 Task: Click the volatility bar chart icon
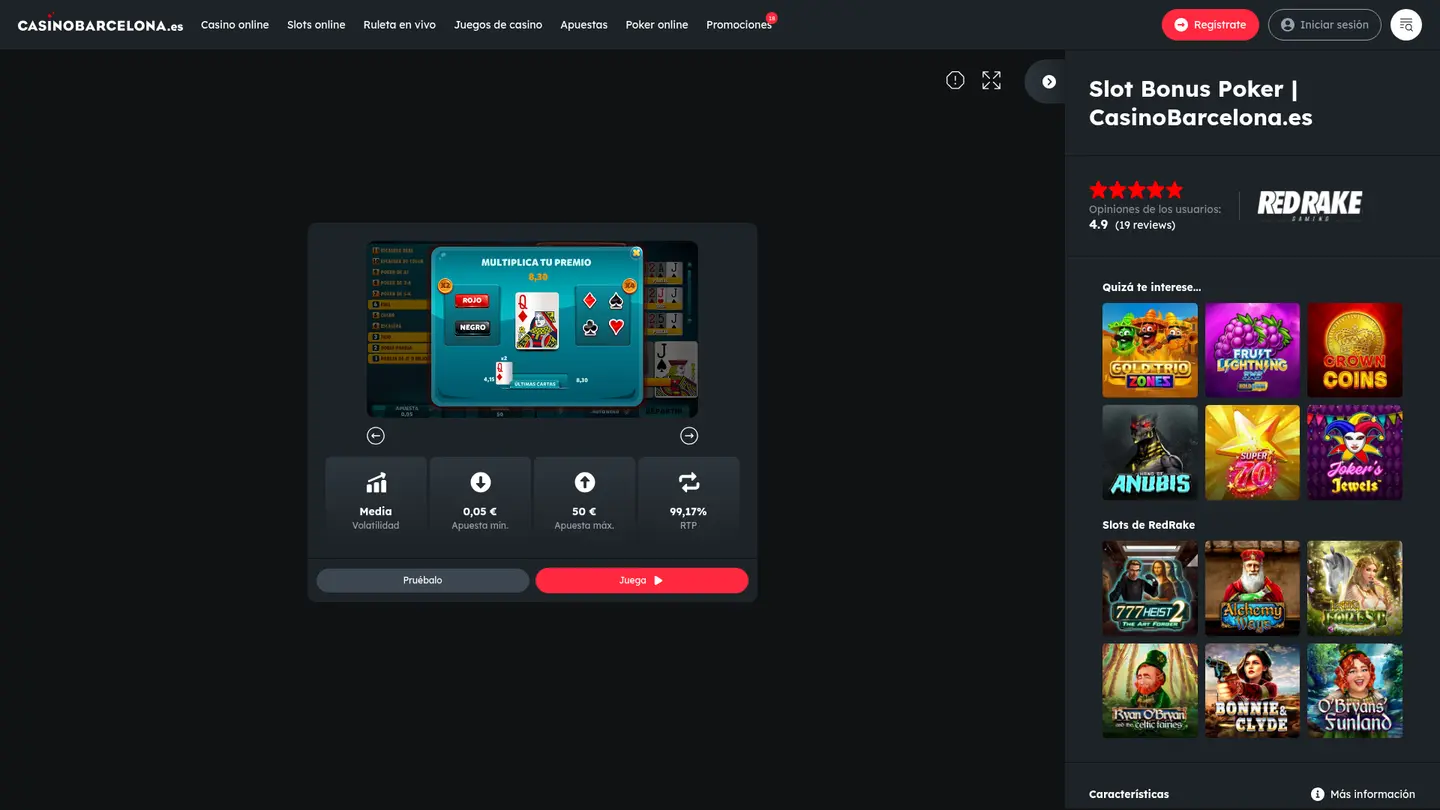376,483
